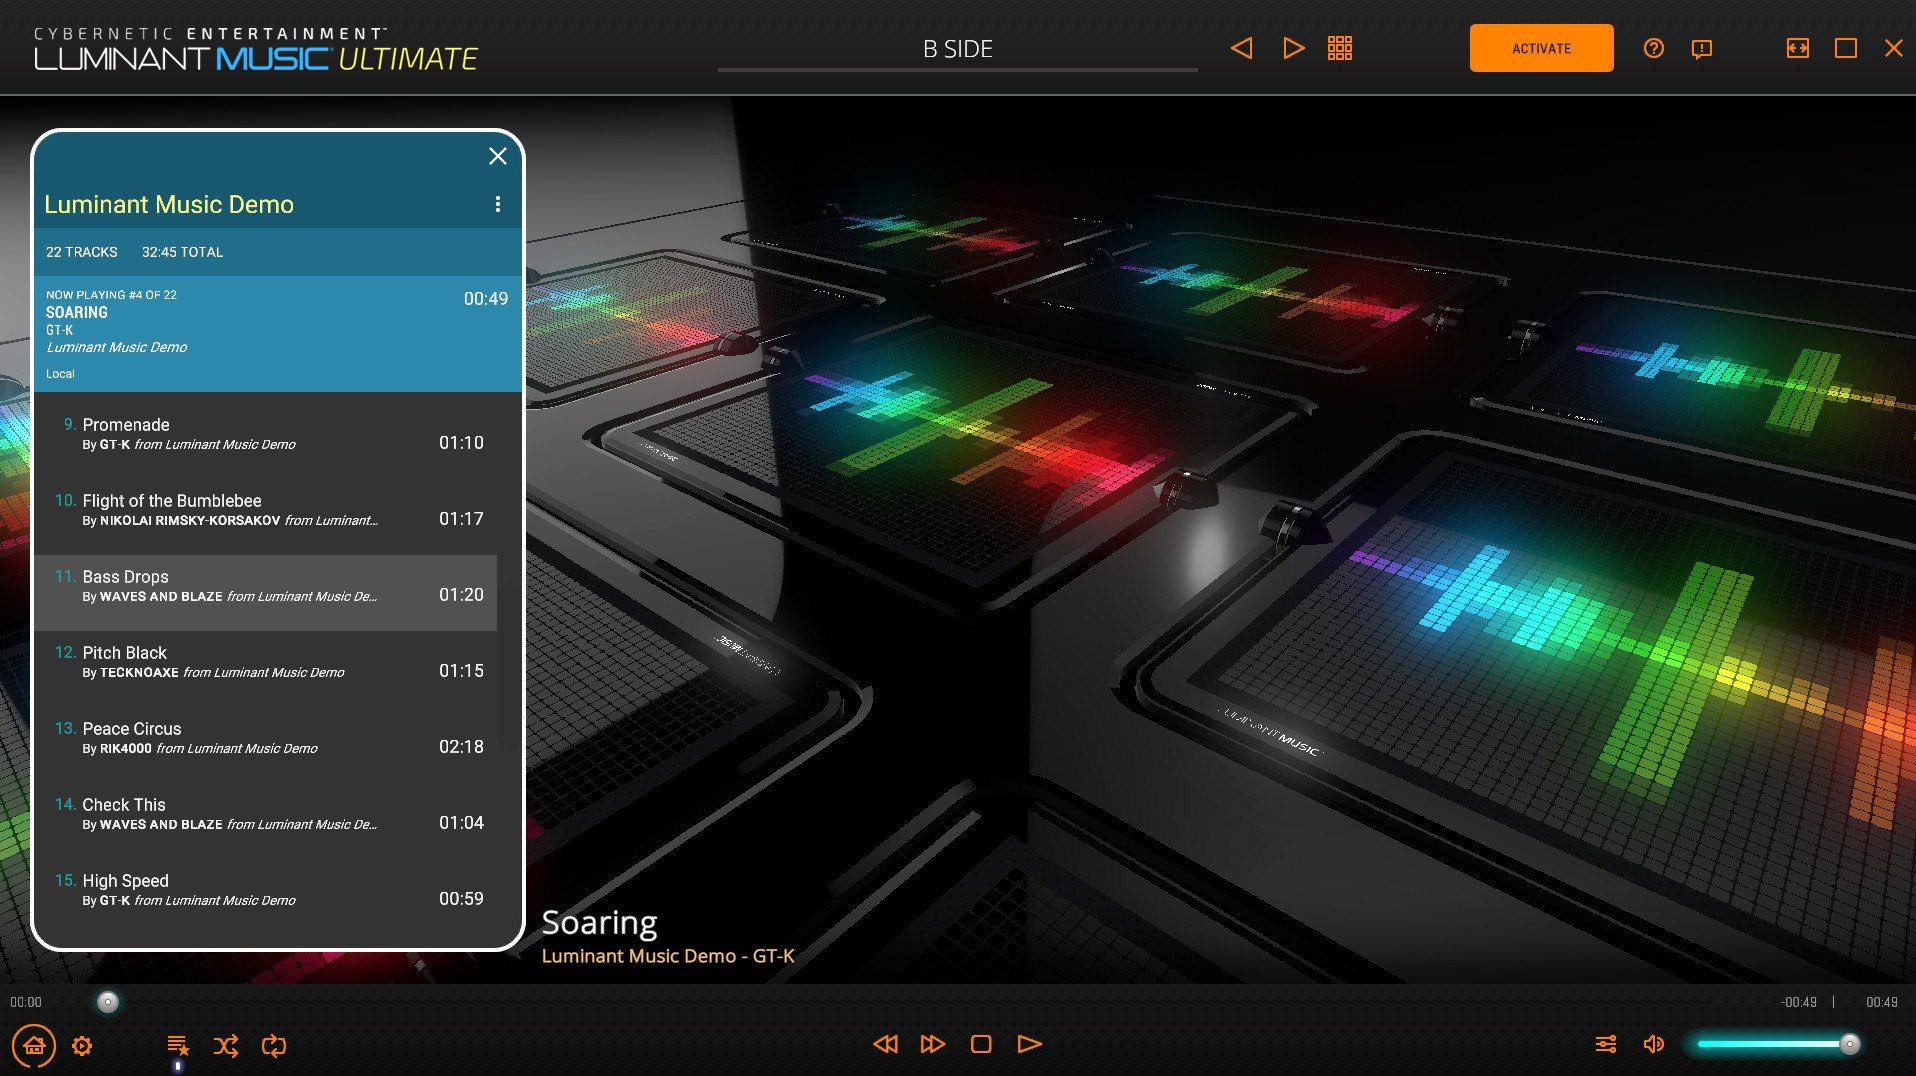The height and width of the screenshot is (1076, 1916).
Task: Start playback with play button
Action: tap(1029, 1044)
